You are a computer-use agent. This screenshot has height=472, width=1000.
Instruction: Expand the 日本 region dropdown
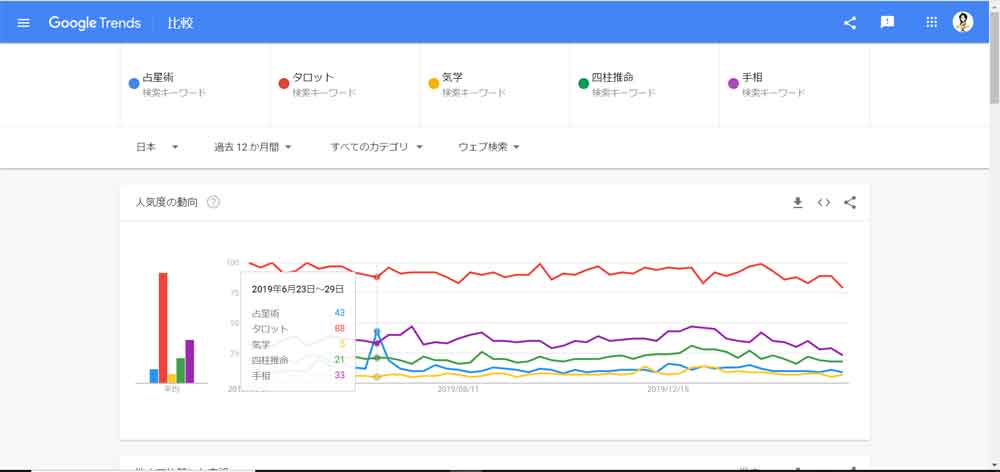click(x=157, y=147)
